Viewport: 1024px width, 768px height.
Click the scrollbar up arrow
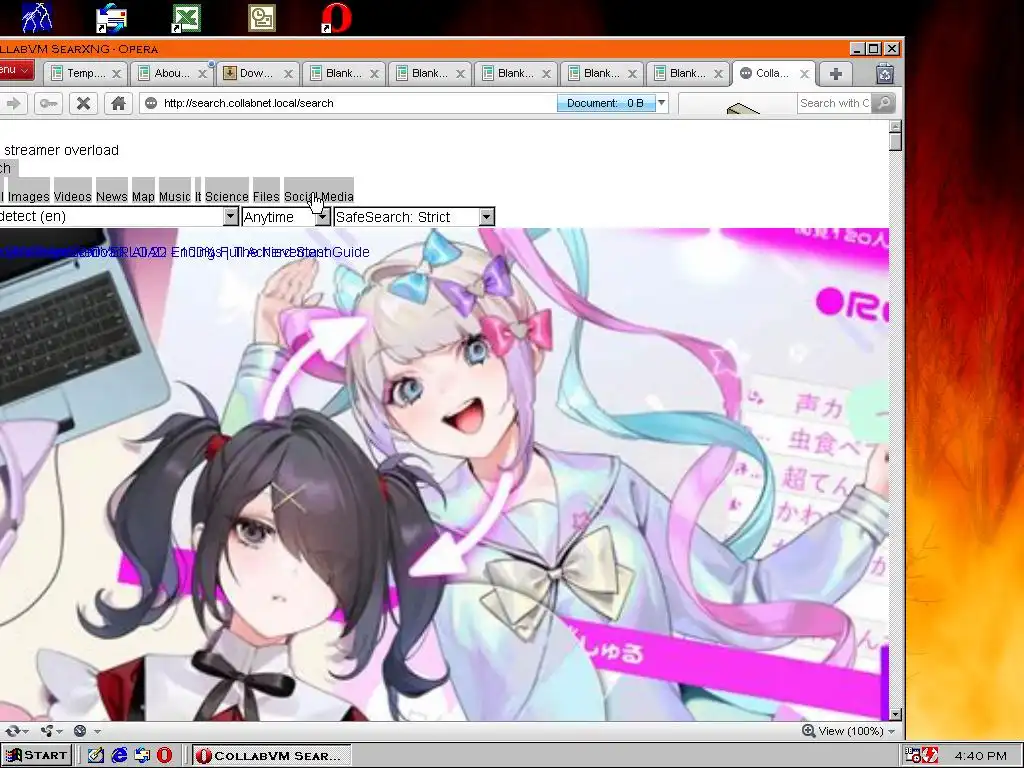pos(895,126)
